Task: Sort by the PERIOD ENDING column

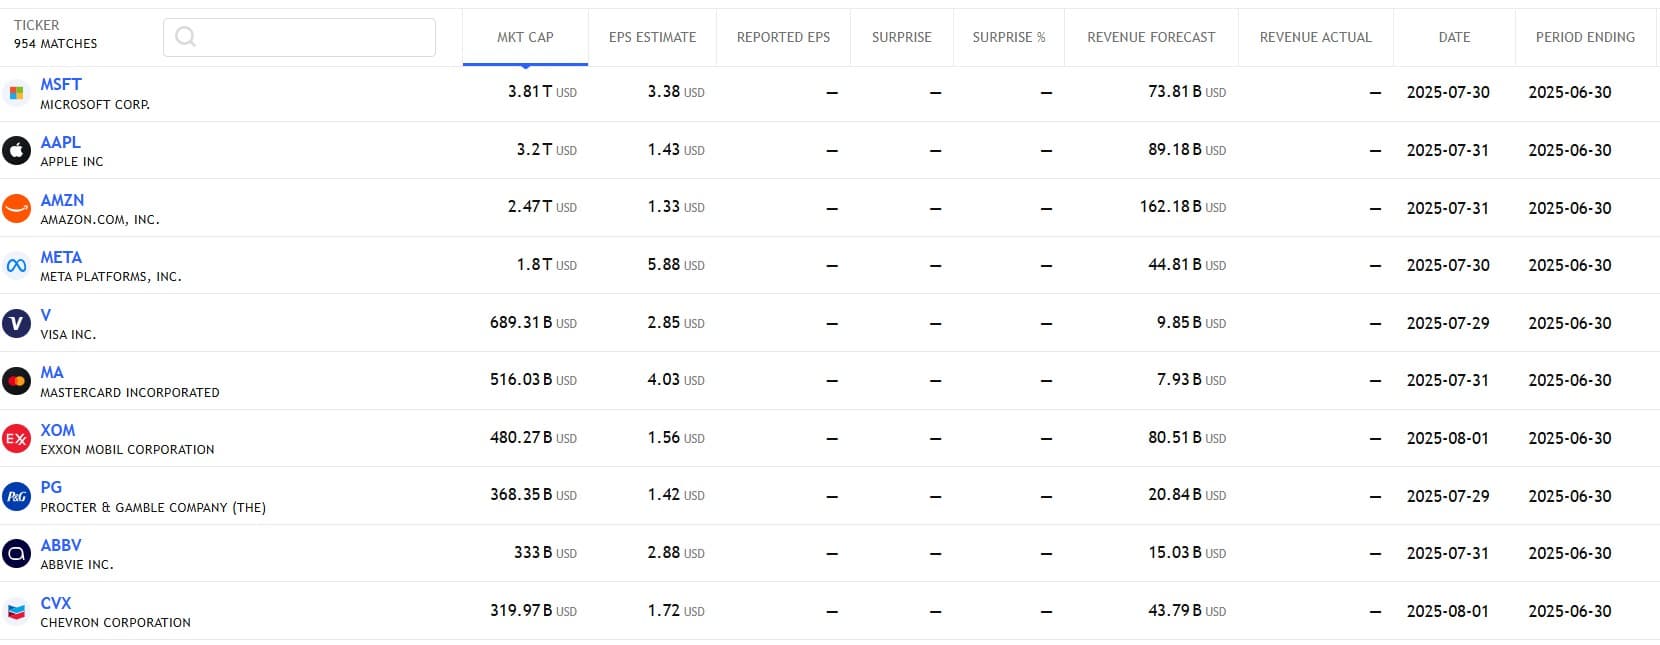Action: [x=1585, y=37]
